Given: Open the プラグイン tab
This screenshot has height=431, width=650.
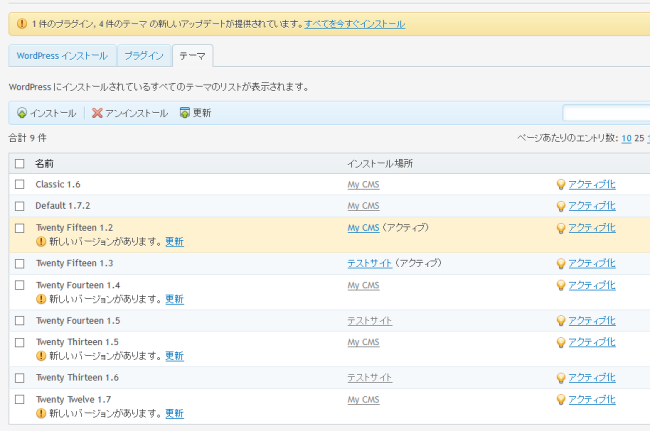Looking at the screenshot, I should pos(144,56).
